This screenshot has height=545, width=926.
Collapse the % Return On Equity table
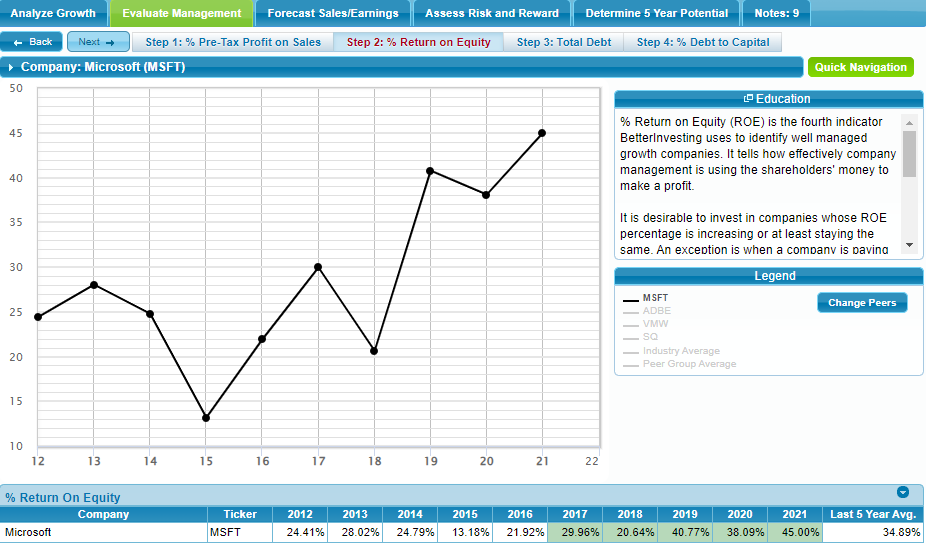click(x=903, y=492)
